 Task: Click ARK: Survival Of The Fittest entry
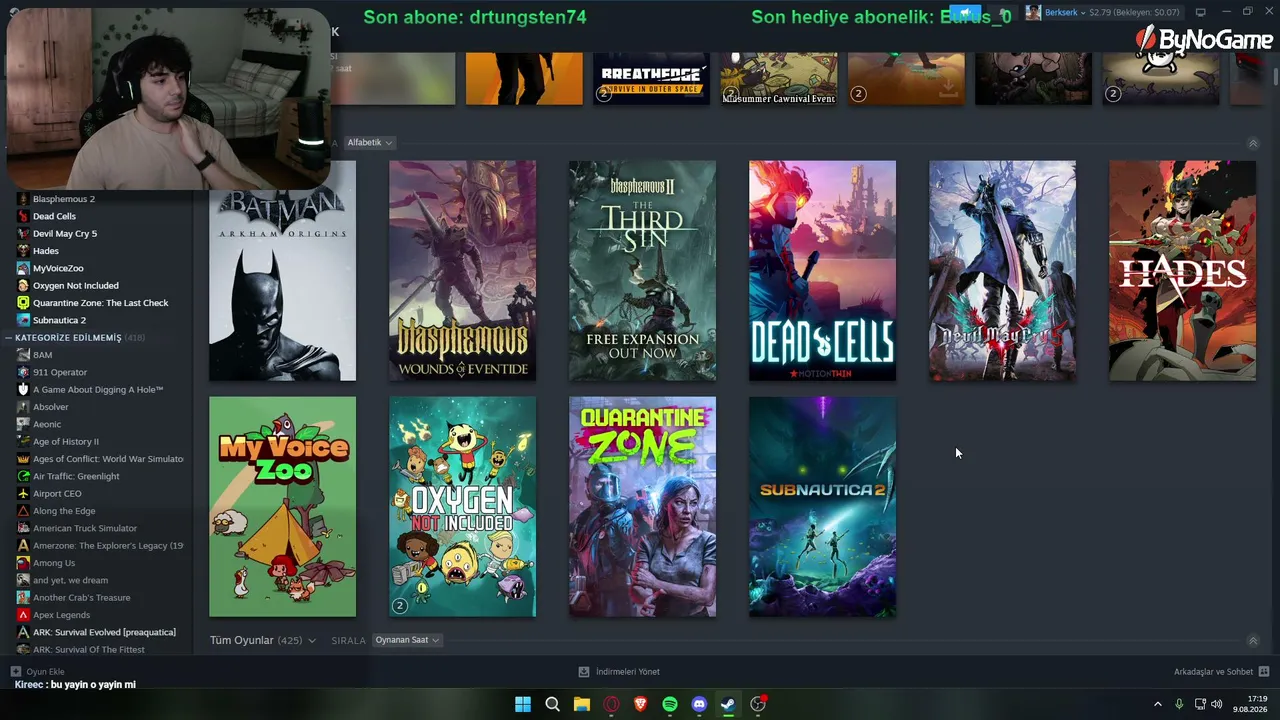(89, 649)
